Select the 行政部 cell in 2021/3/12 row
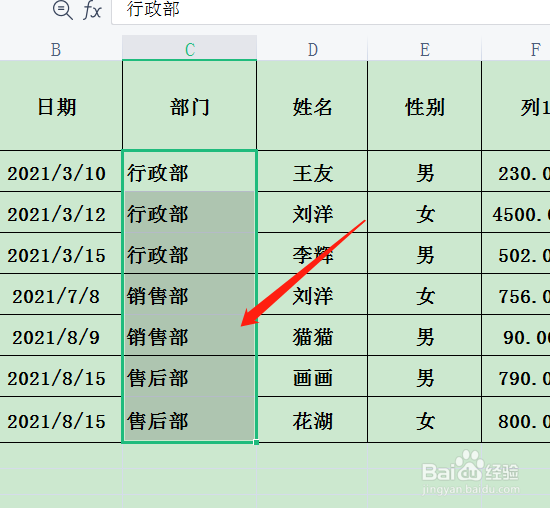This screenshot has width=550, height=508. click(189, 212)
